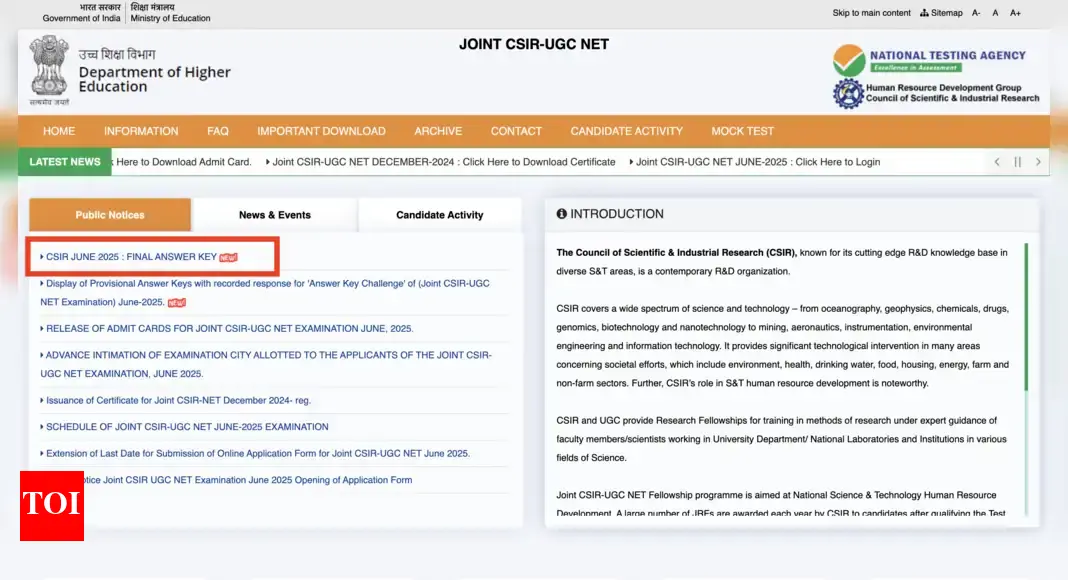Decrease font size with A- button

(x=976, y=13)
